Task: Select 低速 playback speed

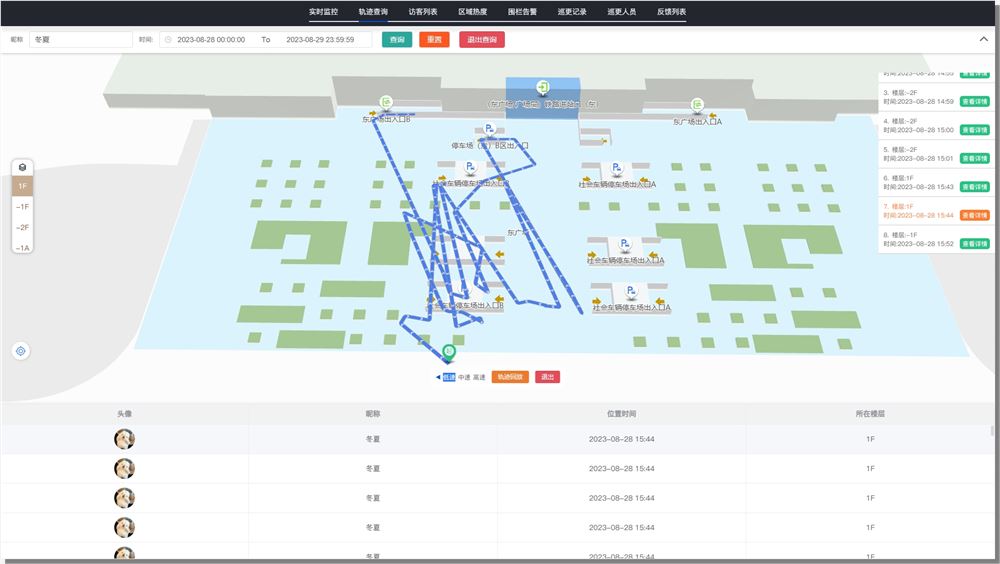Action: (x=449, y=377)
